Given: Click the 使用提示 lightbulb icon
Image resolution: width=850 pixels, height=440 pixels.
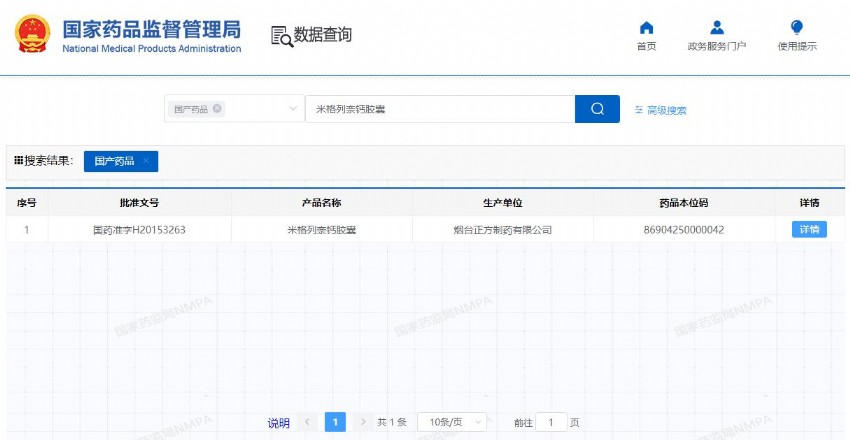Looking at the screenshot, I should 797,28.
